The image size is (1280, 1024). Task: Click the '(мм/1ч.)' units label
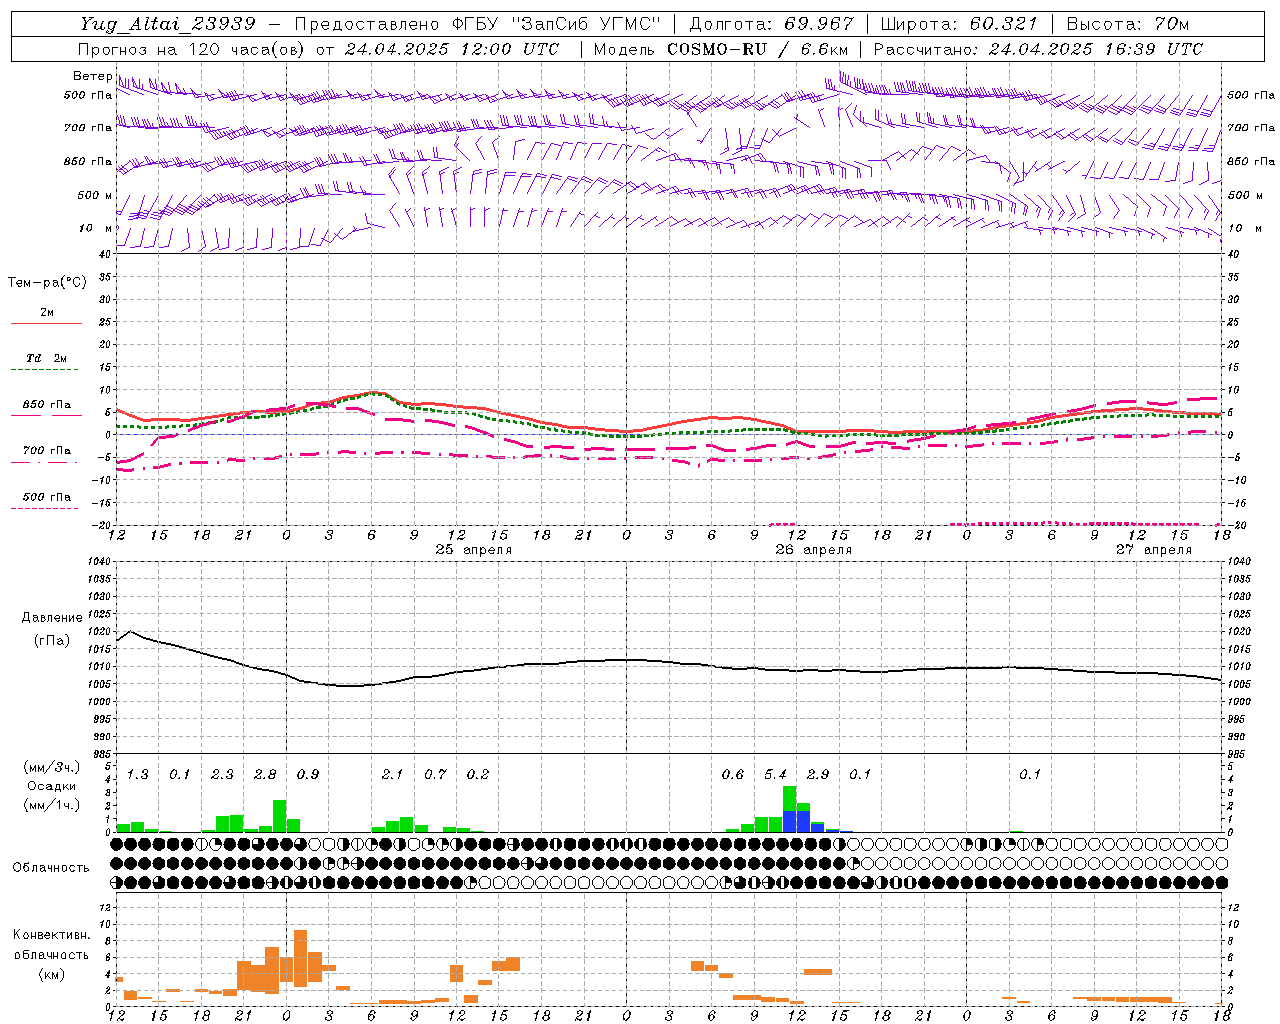click(x=52, y=805)
